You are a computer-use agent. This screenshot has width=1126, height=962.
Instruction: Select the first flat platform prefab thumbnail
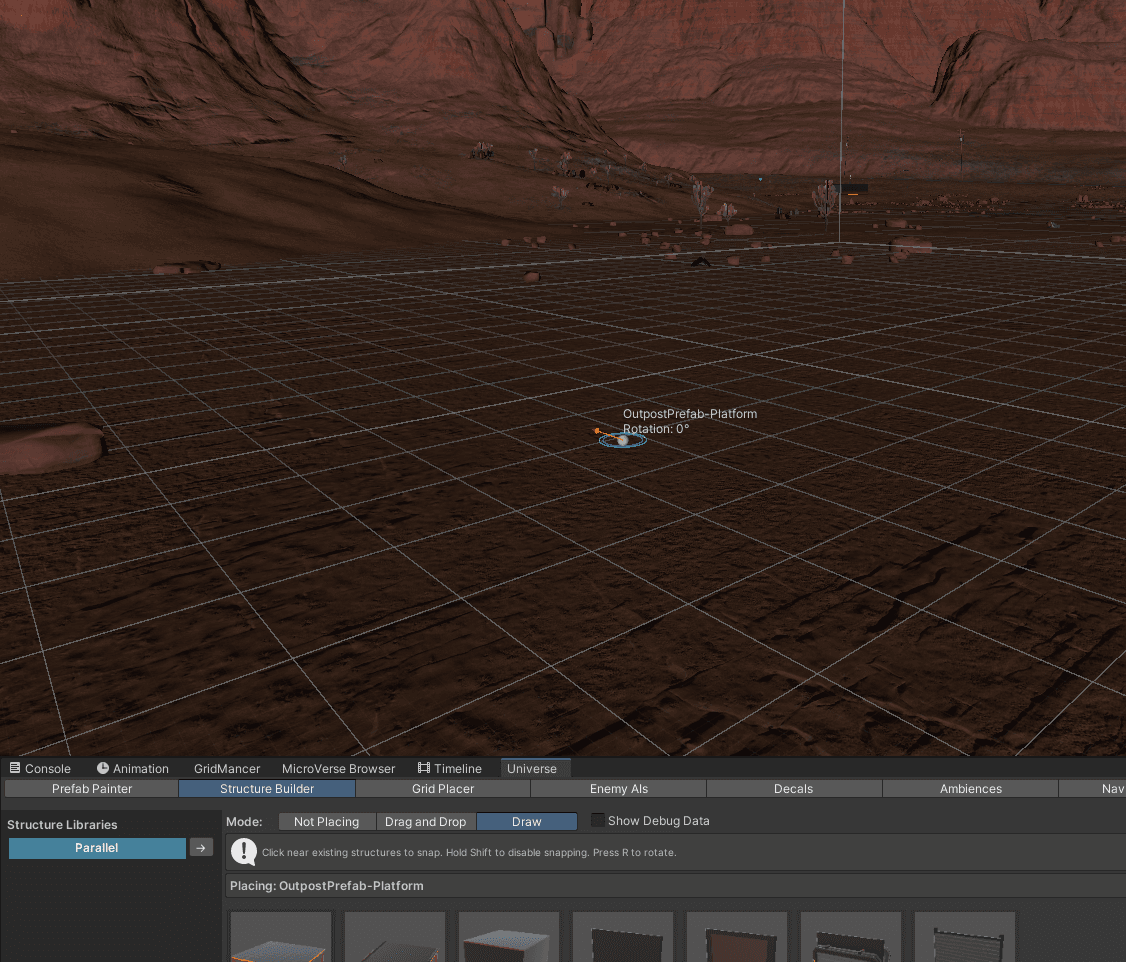[280, 940]
